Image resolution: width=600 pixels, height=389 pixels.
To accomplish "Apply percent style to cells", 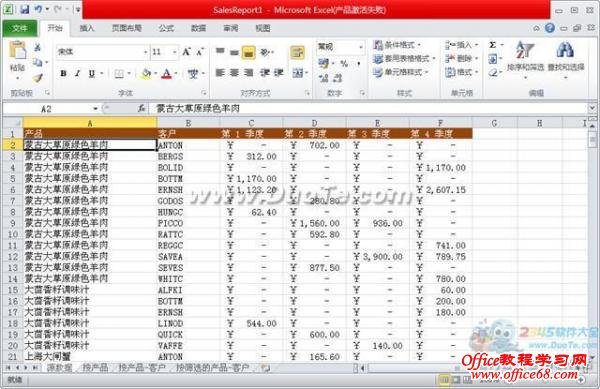I will pyautogui.click(x=344, y=63).
